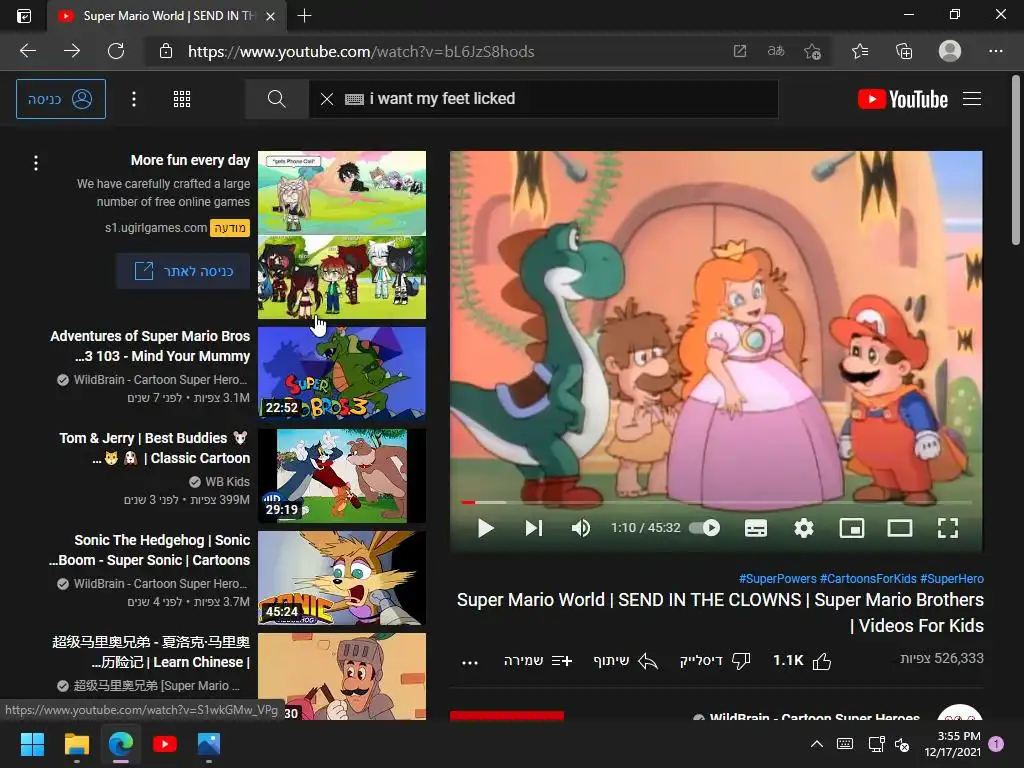
Task: Open the Edge favorites list
Action: tap(860, 51)
